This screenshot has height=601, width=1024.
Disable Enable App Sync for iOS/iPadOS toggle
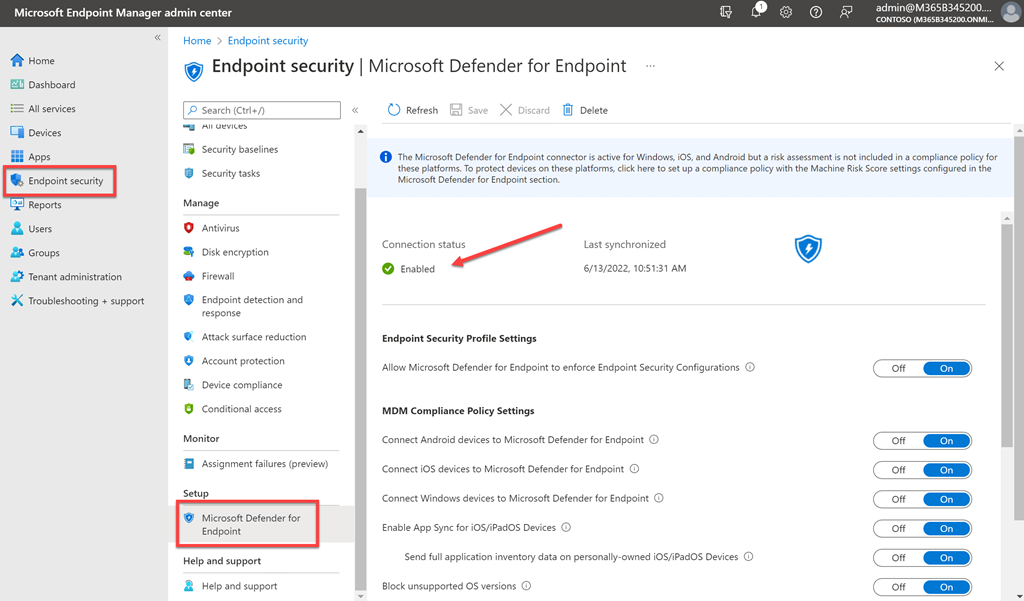pyautogui.click(x=898, y=529)
